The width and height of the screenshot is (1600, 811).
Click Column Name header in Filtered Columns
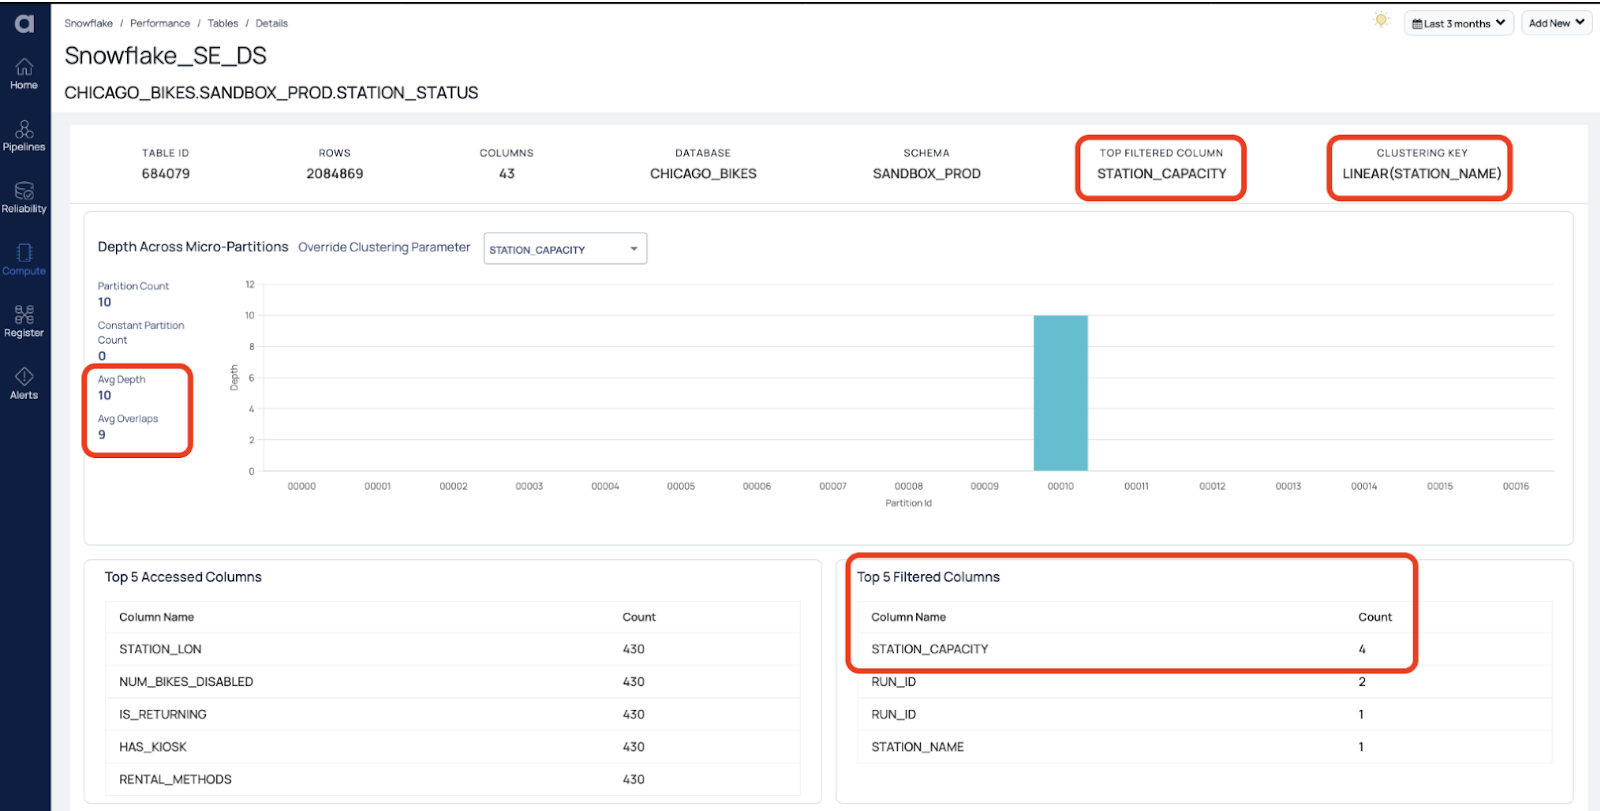click(908, 617)
